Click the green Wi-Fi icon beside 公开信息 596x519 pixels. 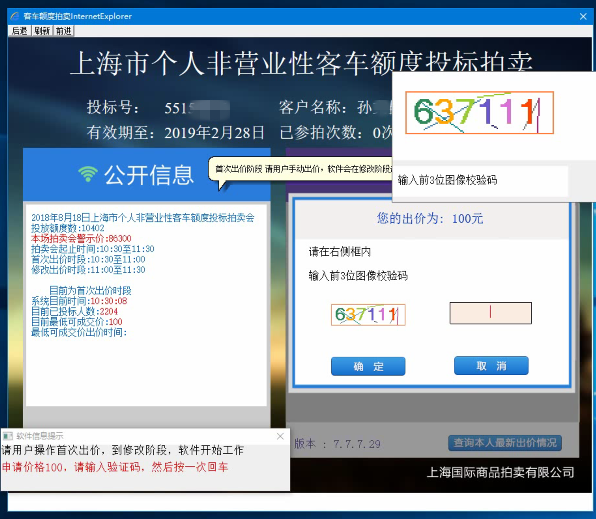88,175
